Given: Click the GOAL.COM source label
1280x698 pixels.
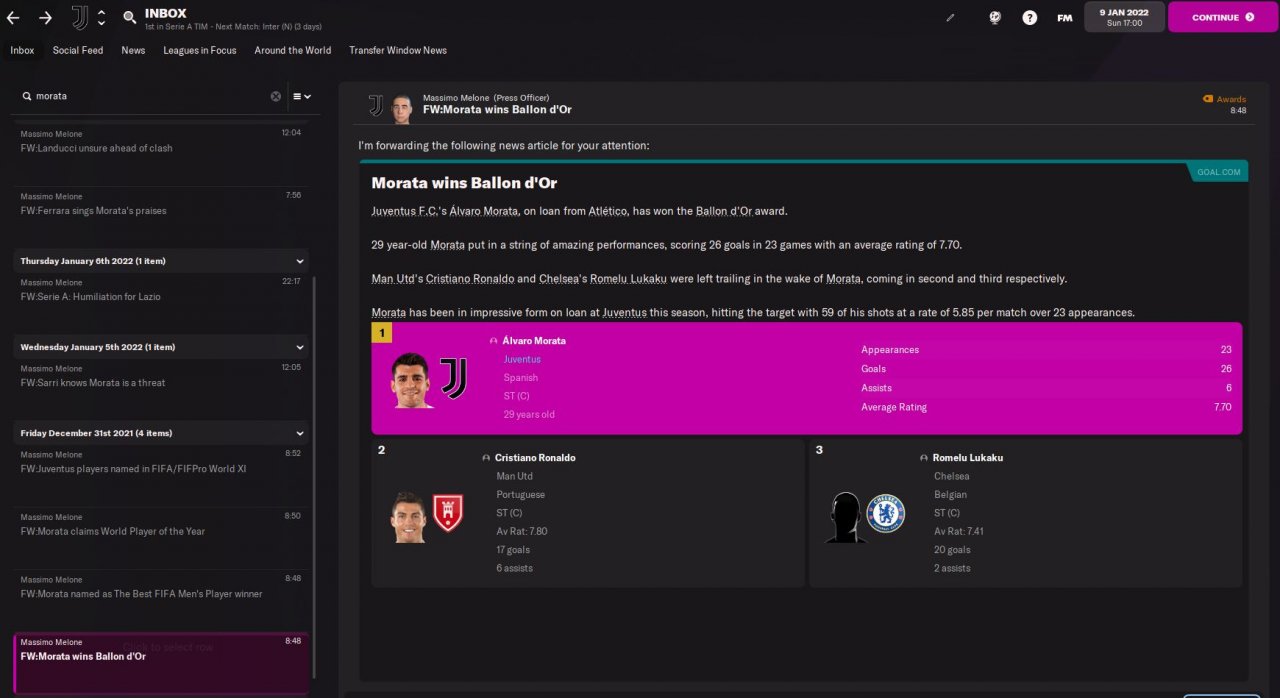Looking at the screenshot, I should pos(1218,172).
